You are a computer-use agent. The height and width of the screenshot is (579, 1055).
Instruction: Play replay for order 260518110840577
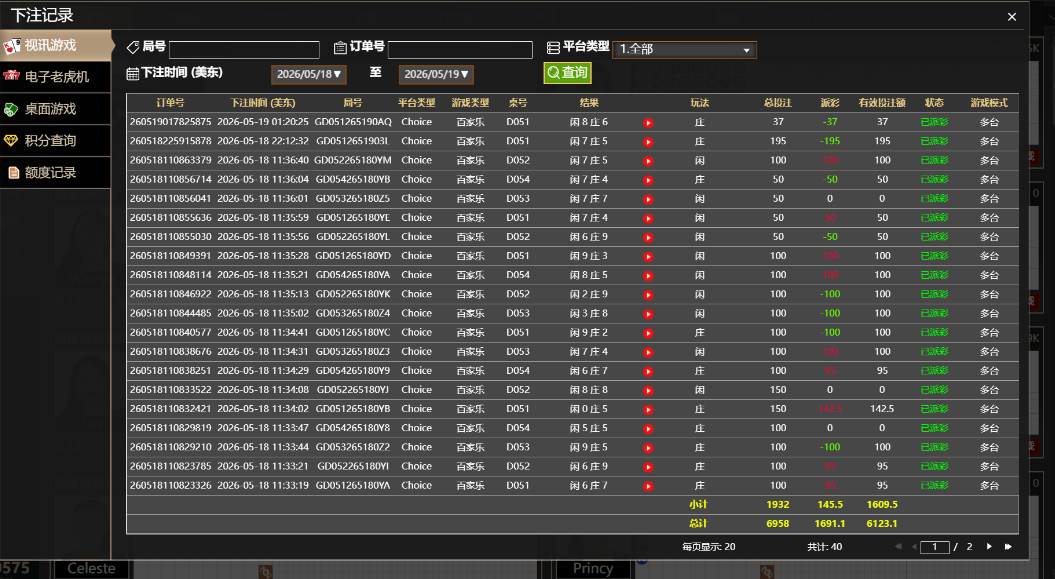pyautogui.click(x=648, y=333)
